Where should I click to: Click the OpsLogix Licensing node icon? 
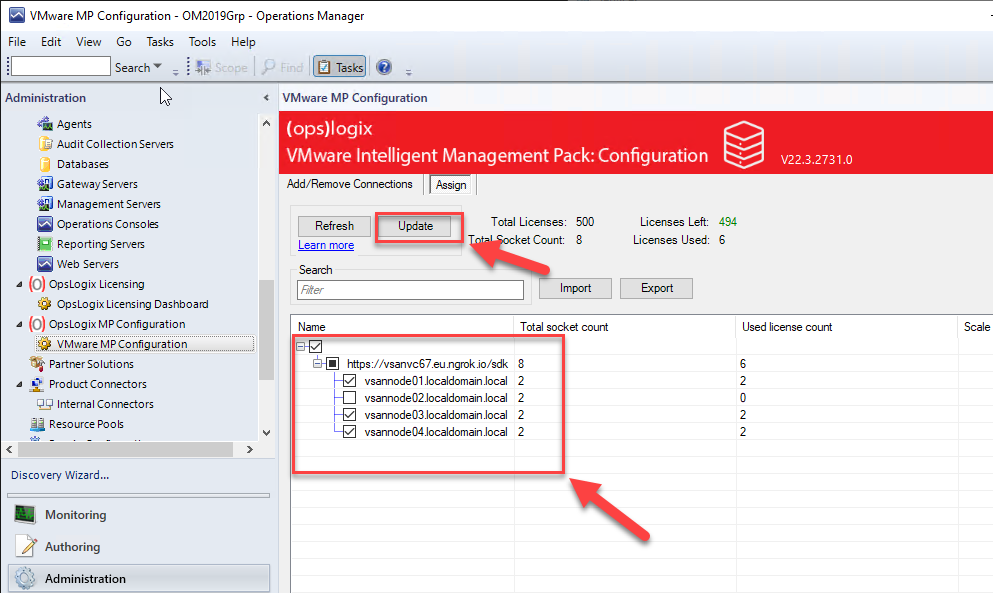tap(37, 284)
